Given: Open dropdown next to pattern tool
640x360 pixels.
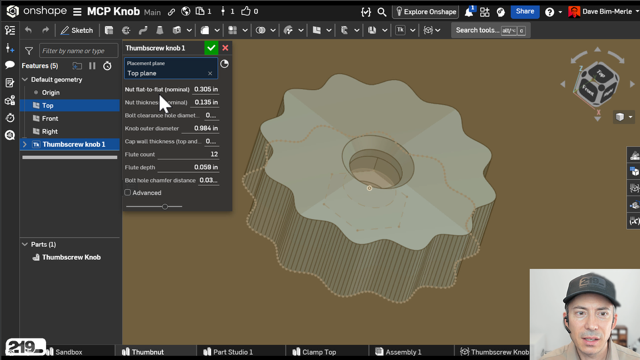Looking at the screenshot, I should (245, 30).
